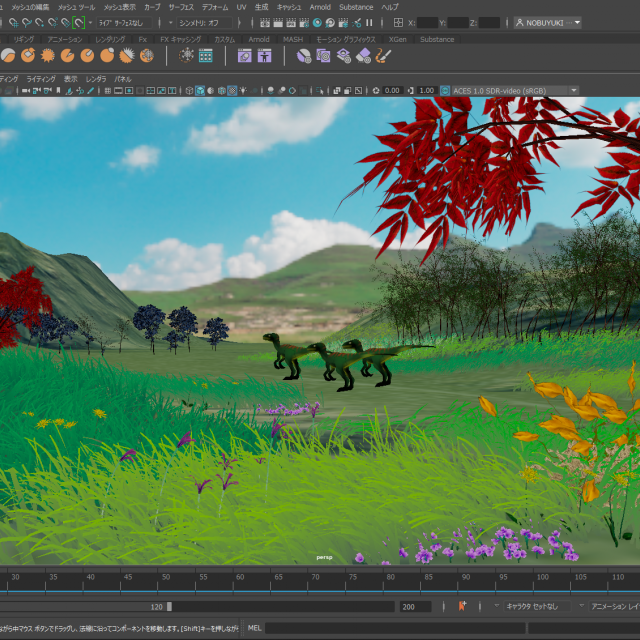Open the メッシュ ツール menu

(76, 7)
